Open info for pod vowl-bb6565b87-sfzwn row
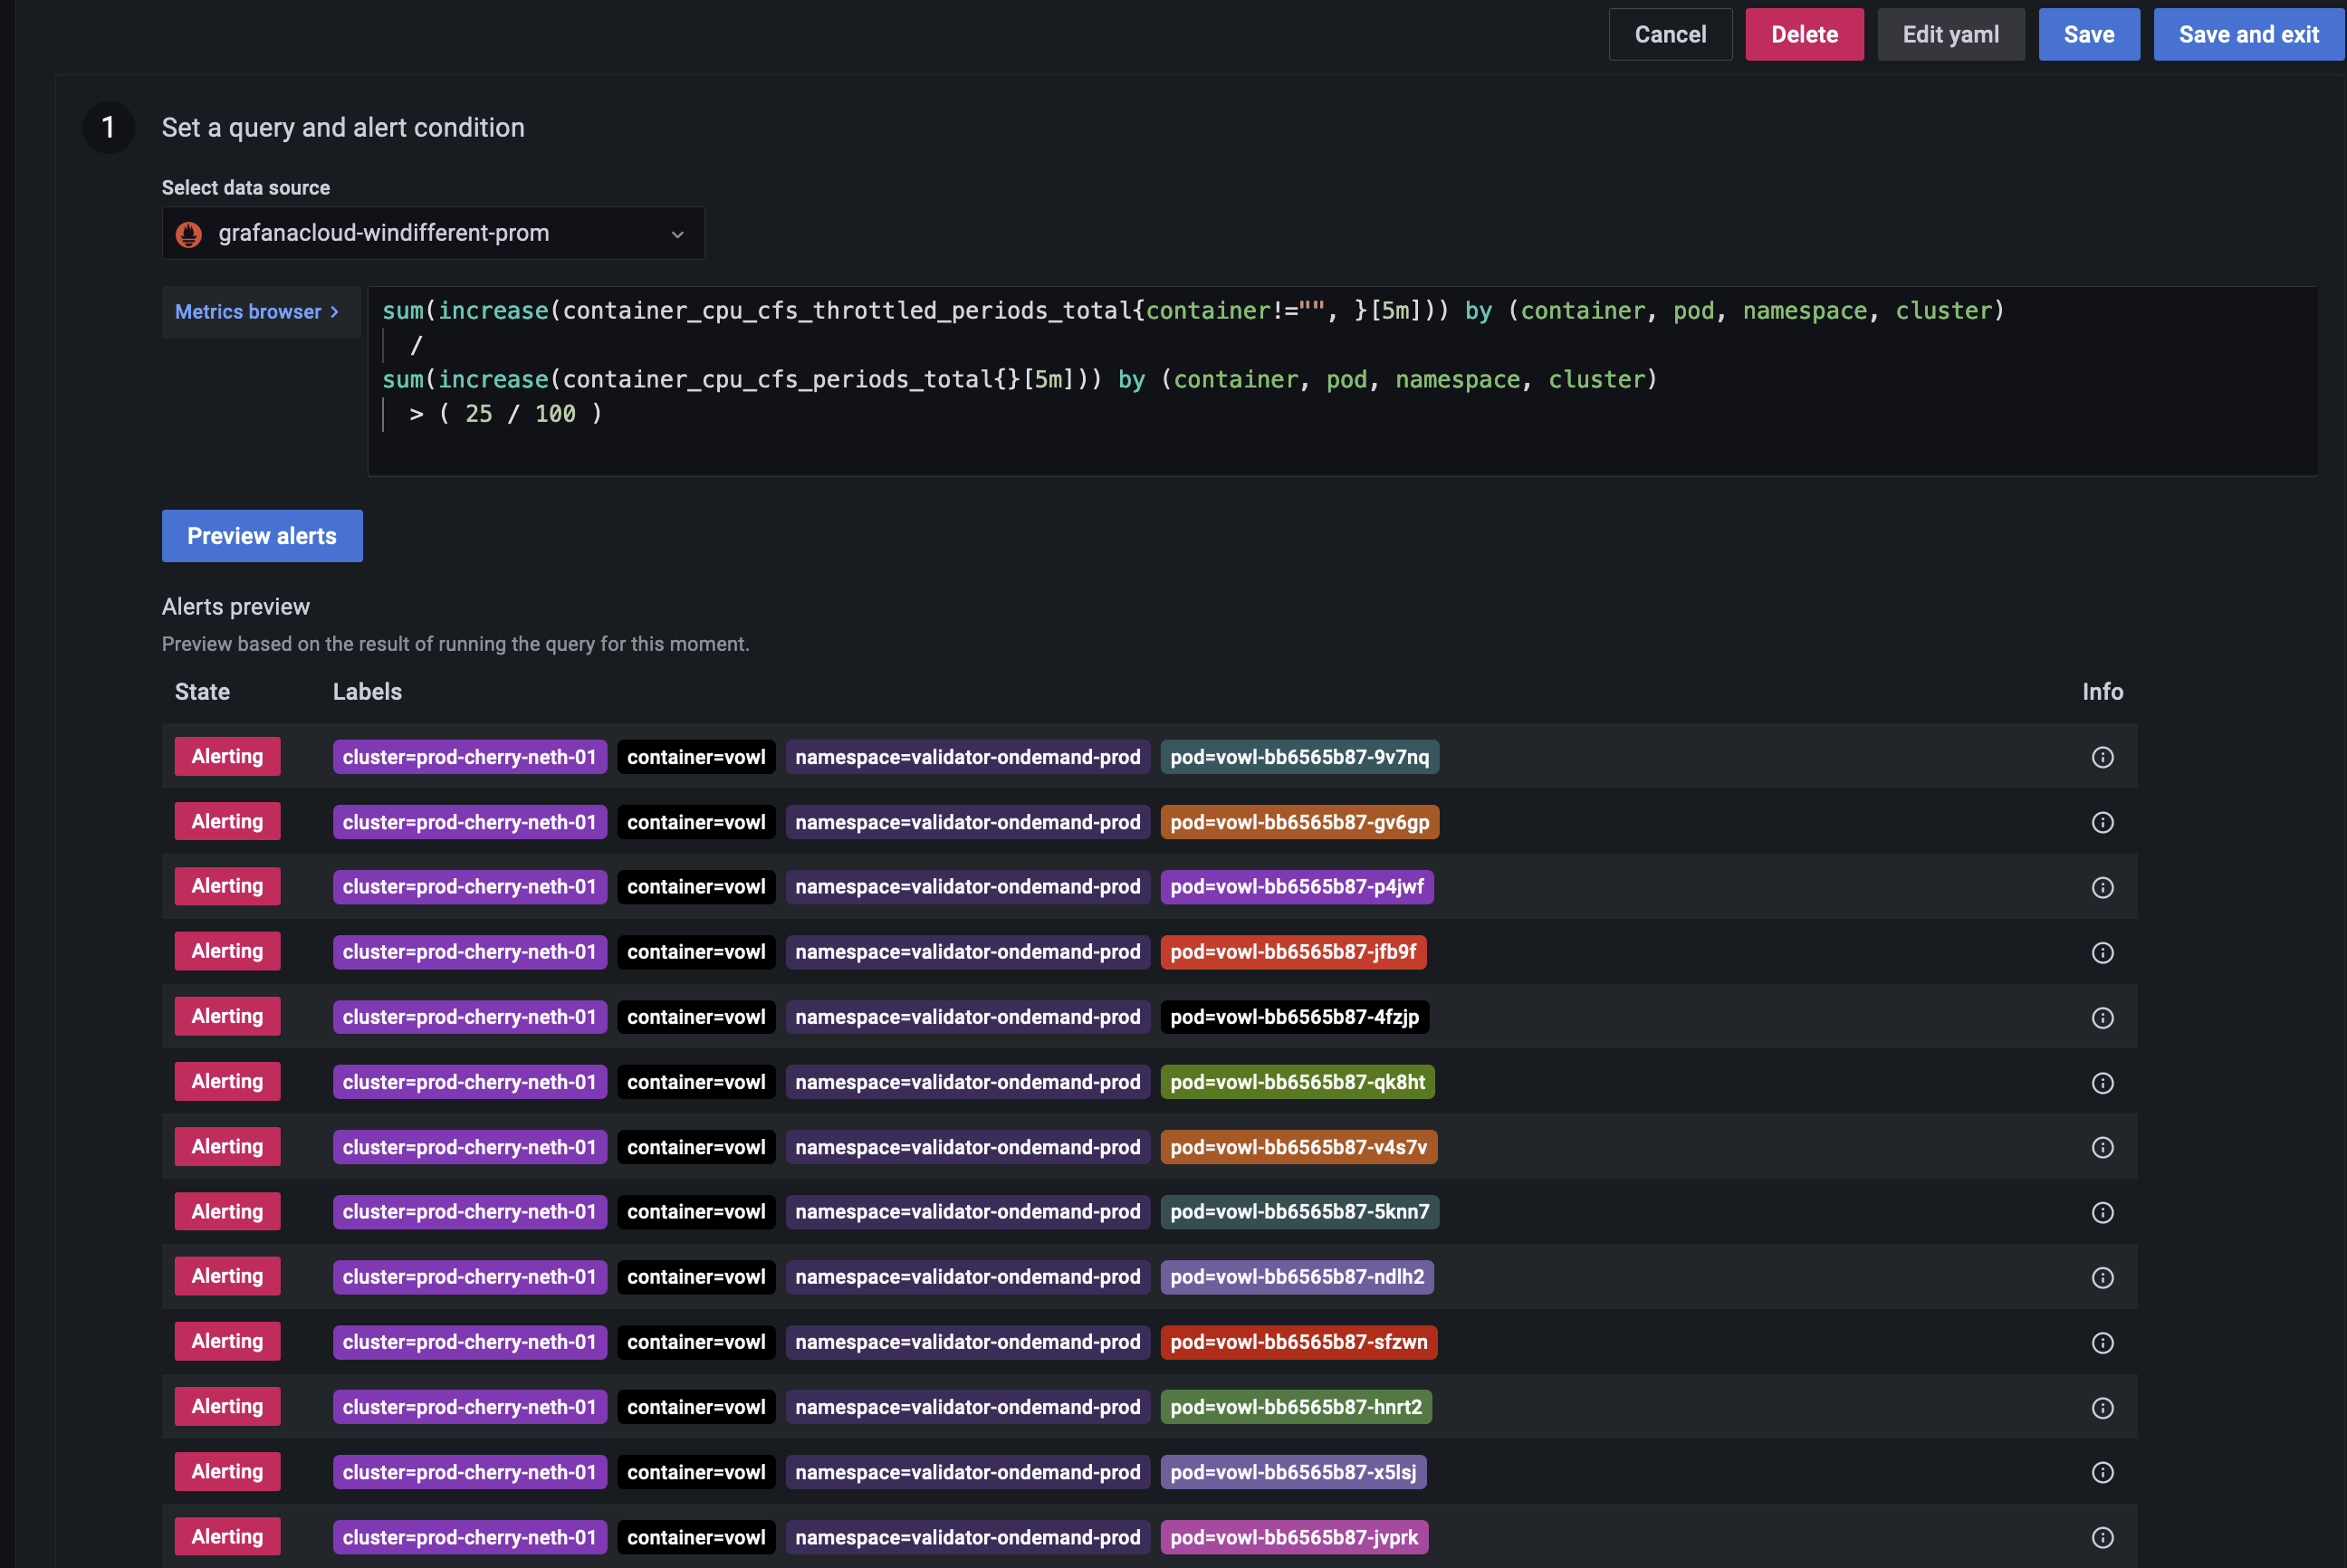The image size is (2347, 1568). pyautogui.click(x=2102, y=1342)
